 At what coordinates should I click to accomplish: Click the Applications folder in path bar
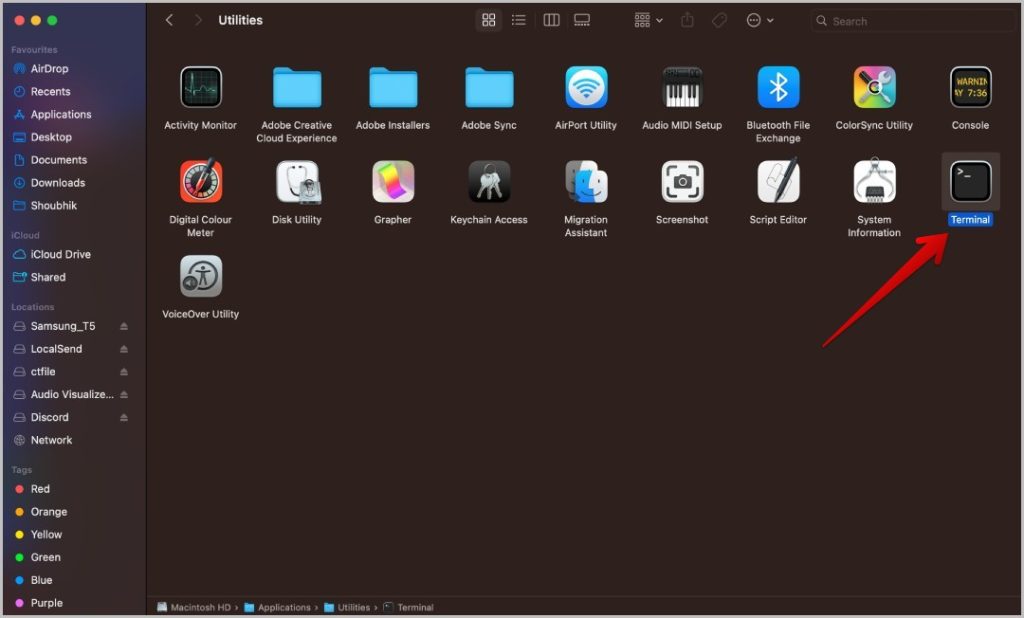point(283,607)
